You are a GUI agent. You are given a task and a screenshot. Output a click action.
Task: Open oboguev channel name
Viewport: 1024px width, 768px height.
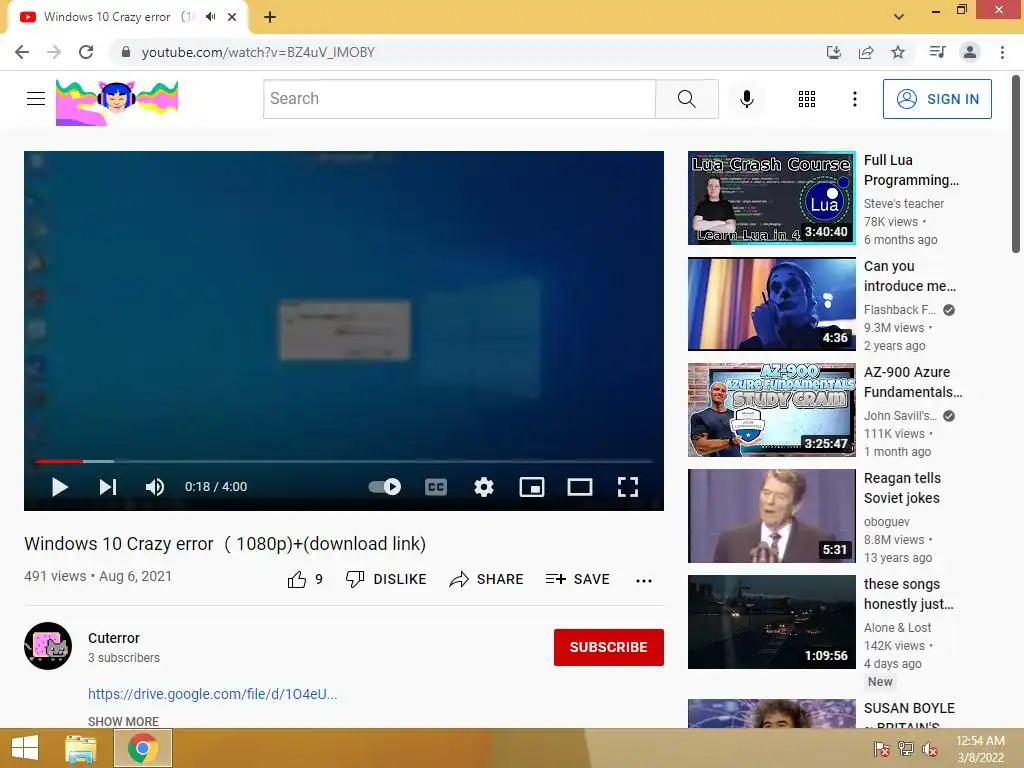coord(886,522)
